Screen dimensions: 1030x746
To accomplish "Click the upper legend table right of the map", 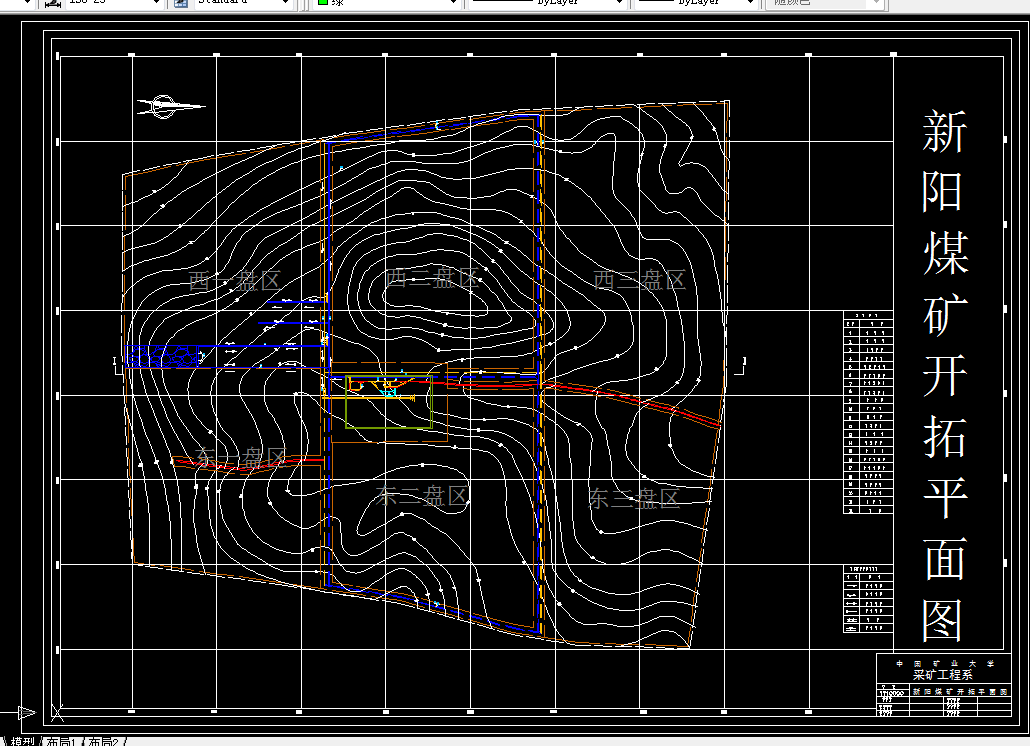I will [868, 413].
